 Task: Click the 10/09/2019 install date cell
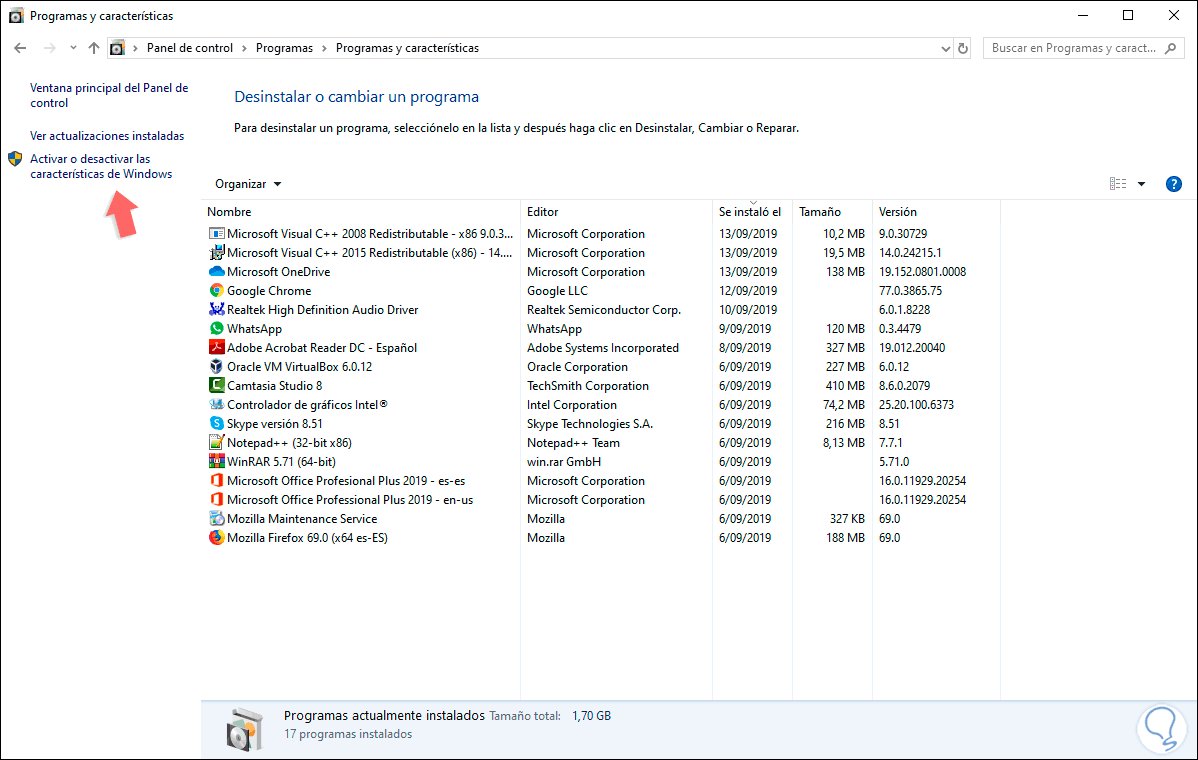tap(748, 309)
